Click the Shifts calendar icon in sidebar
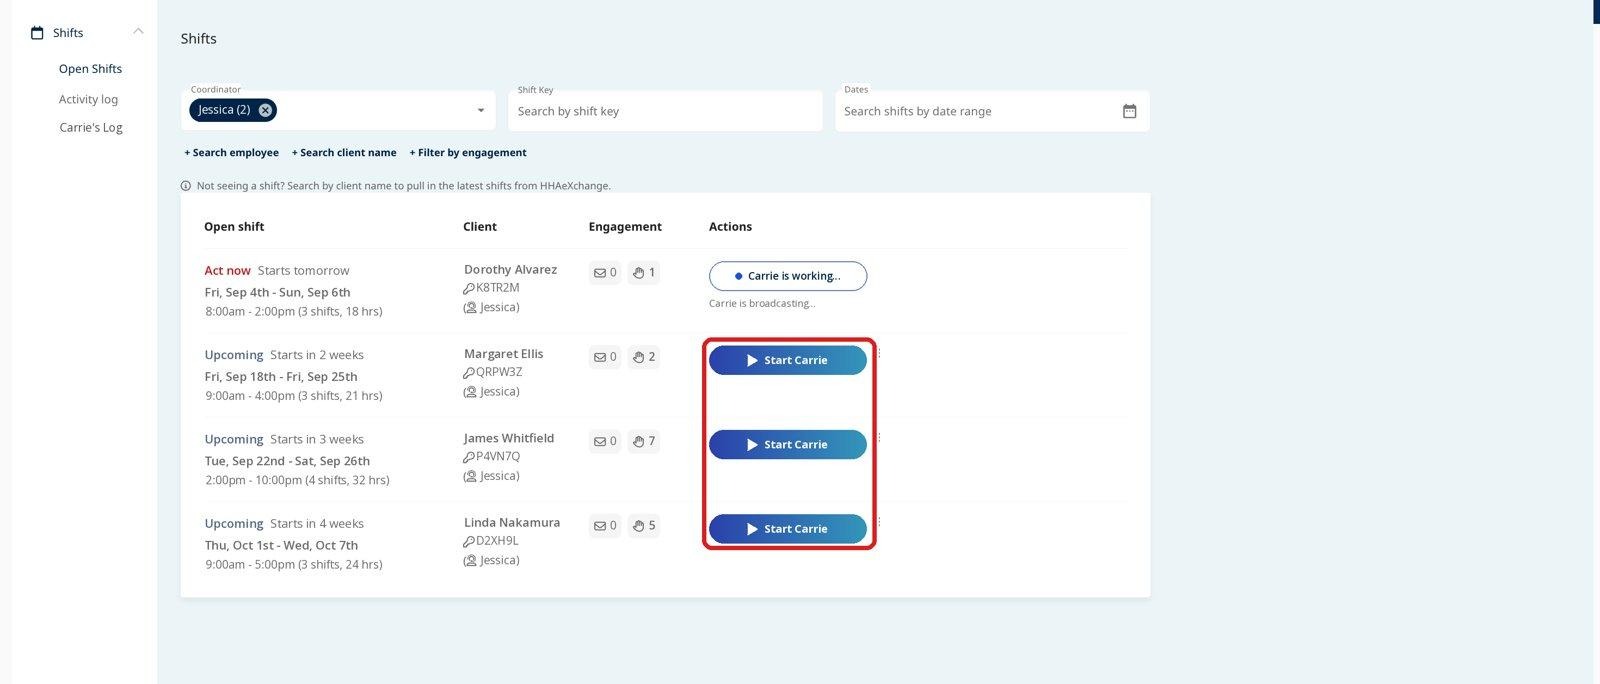 (37, 33)
